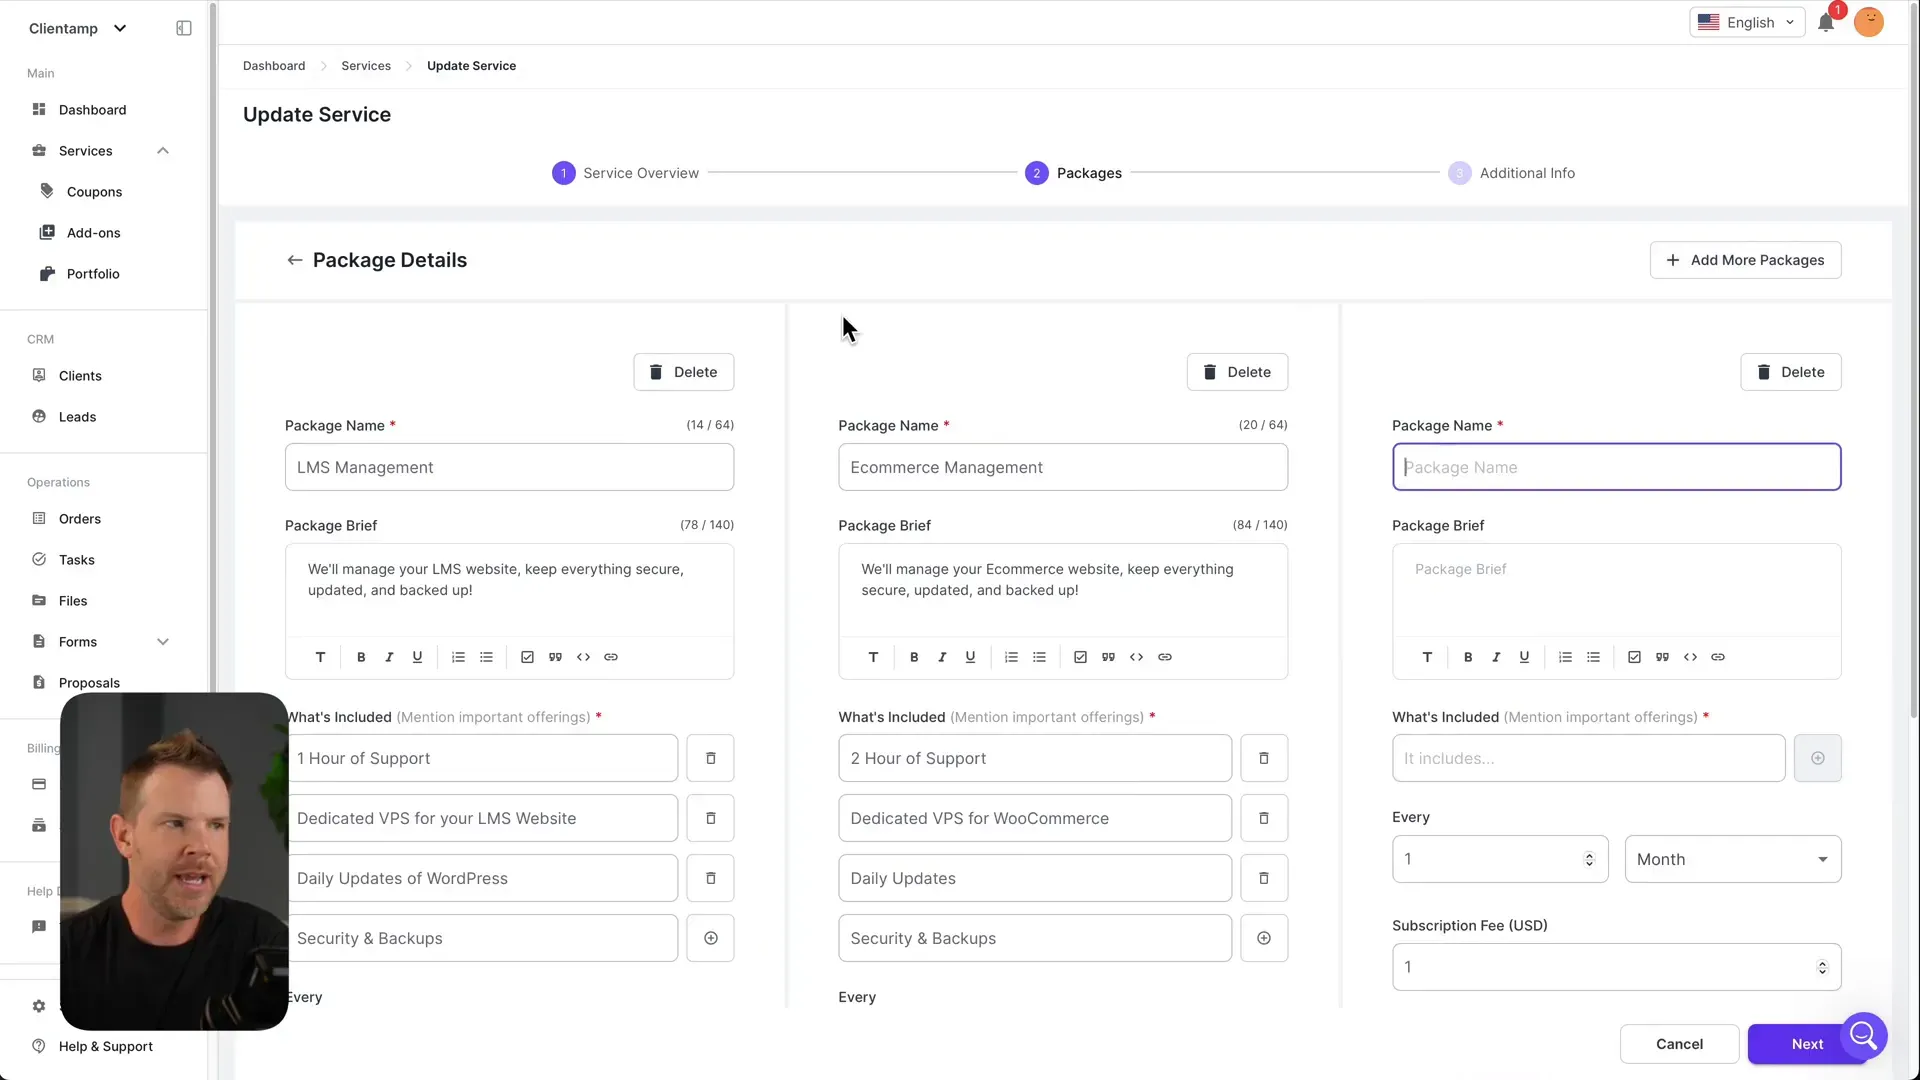This screenshot has height=1080, width=1920.
Task: Adjust the Subscription Fee stepper arrows
Action: click(1822, 967)
